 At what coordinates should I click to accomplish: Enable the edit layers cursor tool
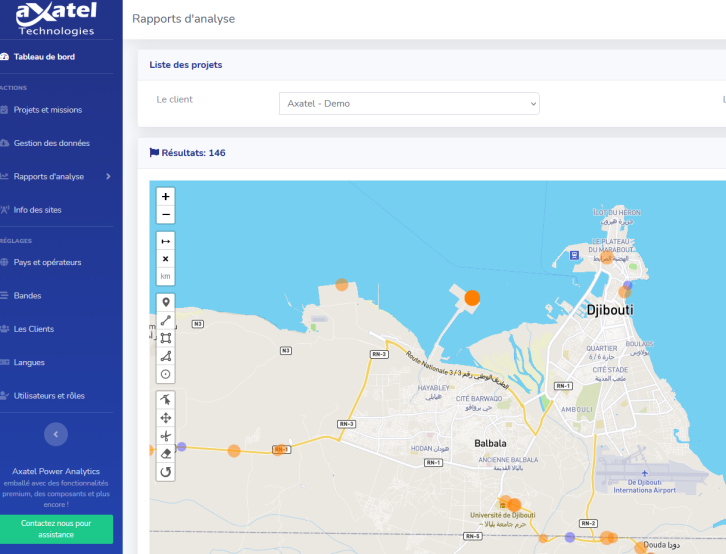click(166, 399)
